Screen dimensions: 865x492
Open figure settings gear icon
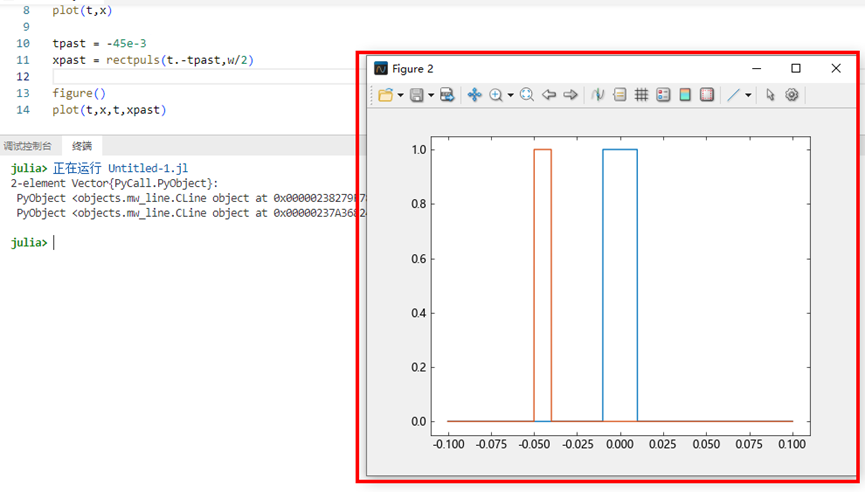(x=792, y=95)
